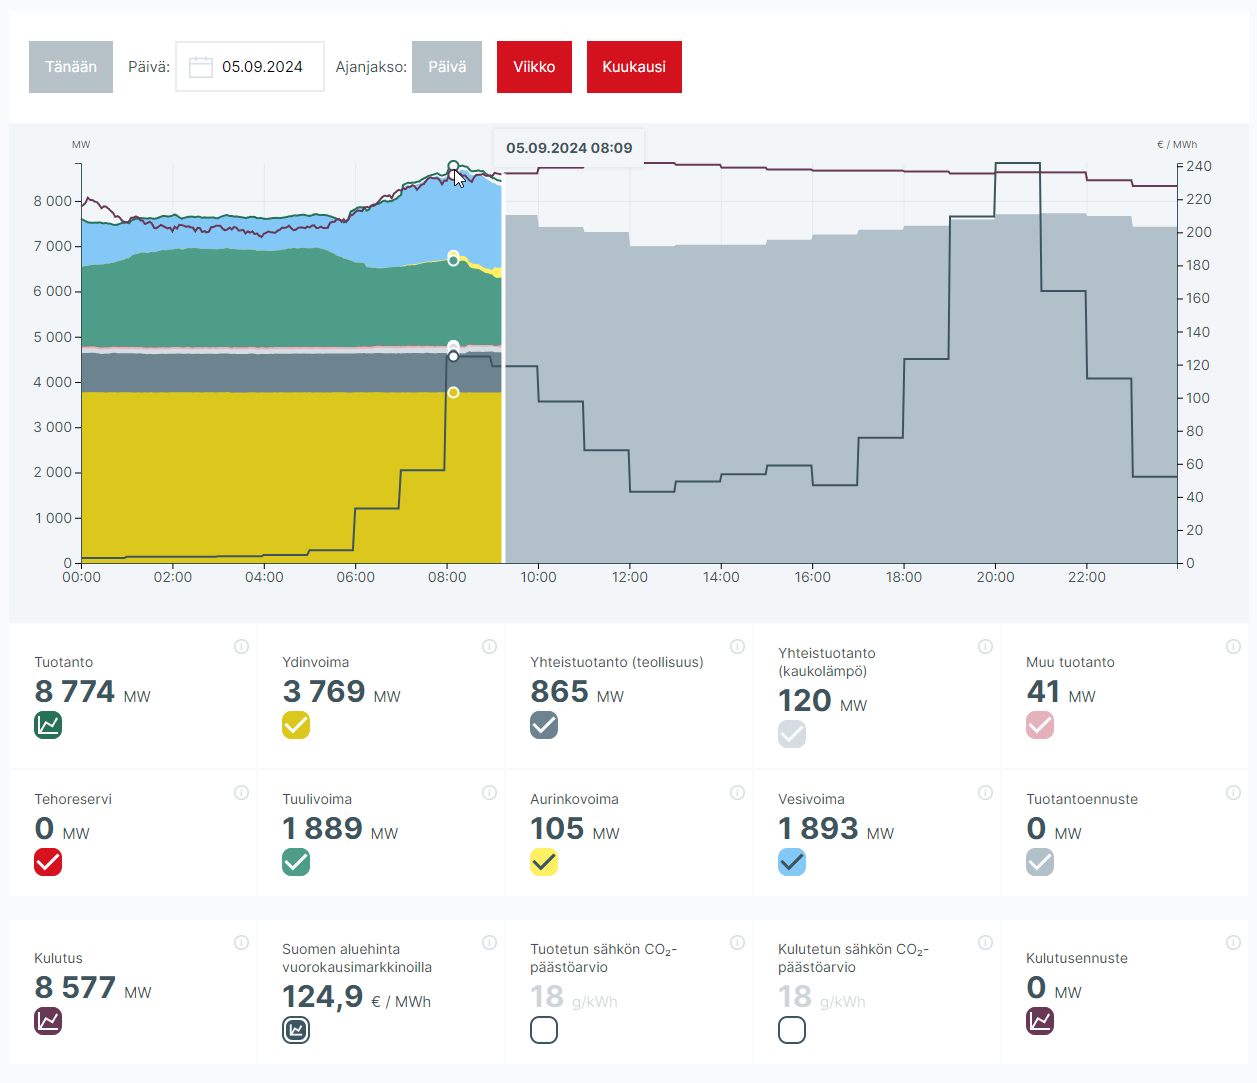The width and height of the screenshot is (1257, 1083).
Task: Toggle spot price chart icon
Action: (296, 1029)
